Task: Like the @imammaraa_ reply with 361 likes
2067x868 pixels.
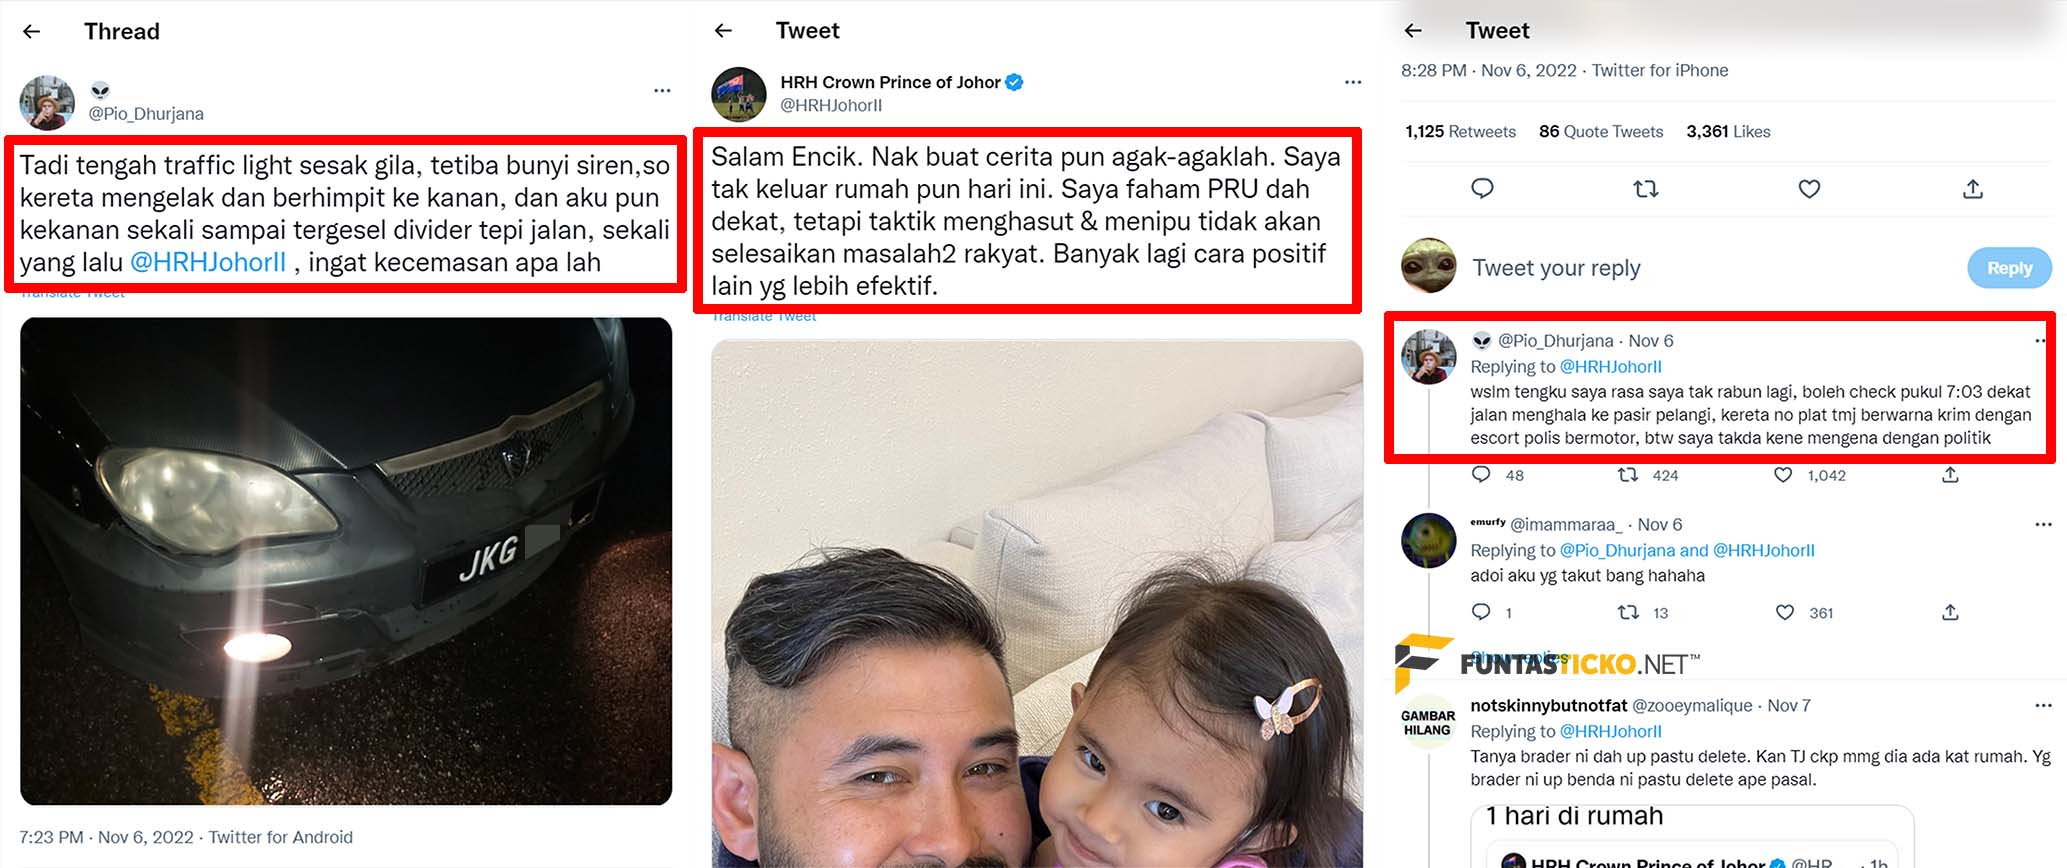Action: click(1785, 612)
